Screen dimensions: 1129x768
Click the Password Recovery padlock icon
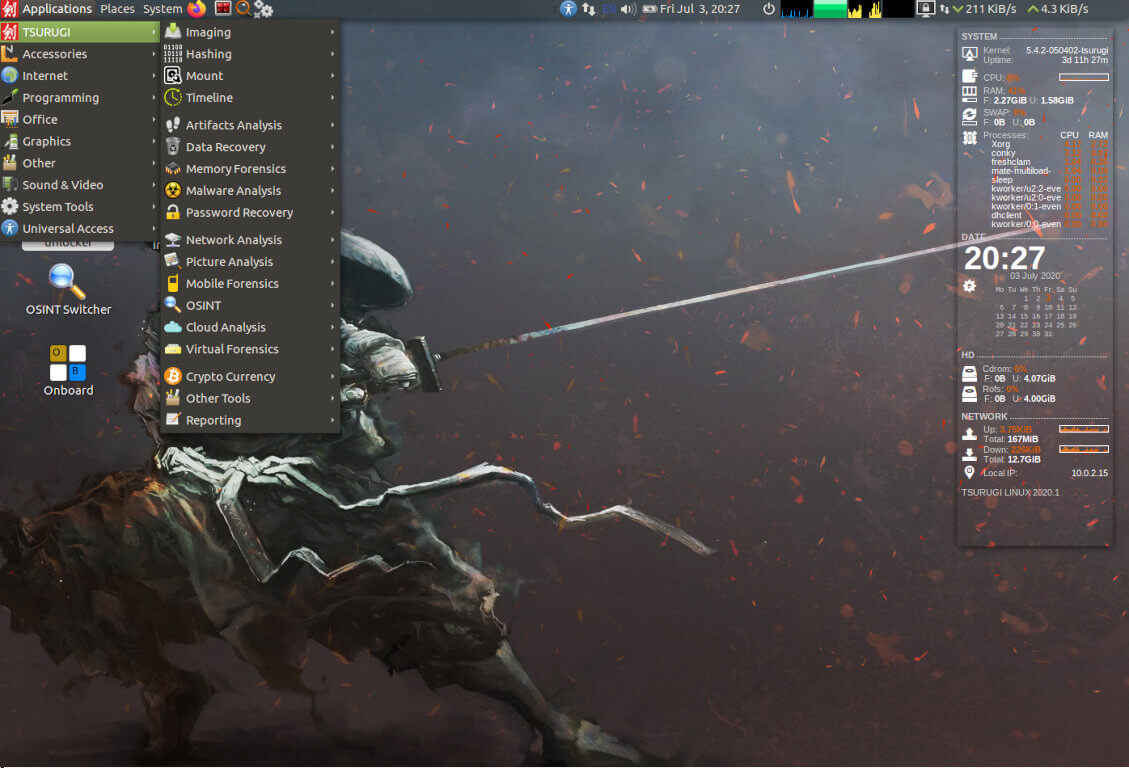coord(173,212)
